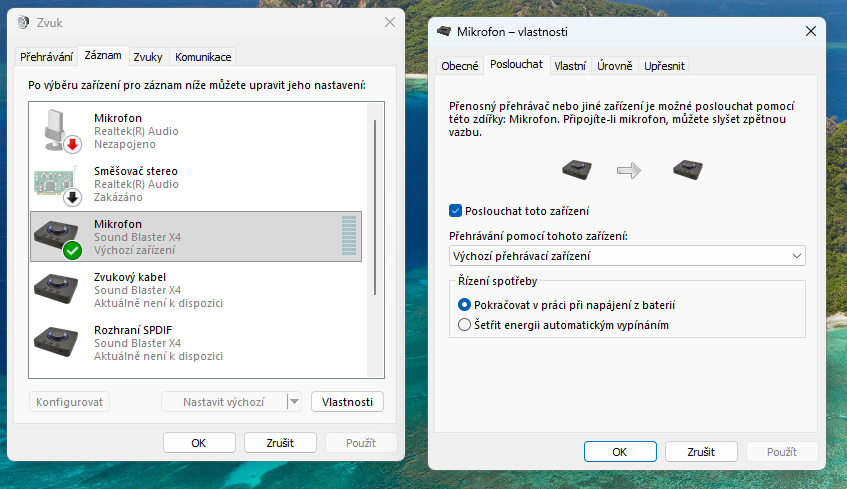Open the Zvuky tab
Image resolution: width=847 pixels, height=489 pixels.
[x=147, y=57]
